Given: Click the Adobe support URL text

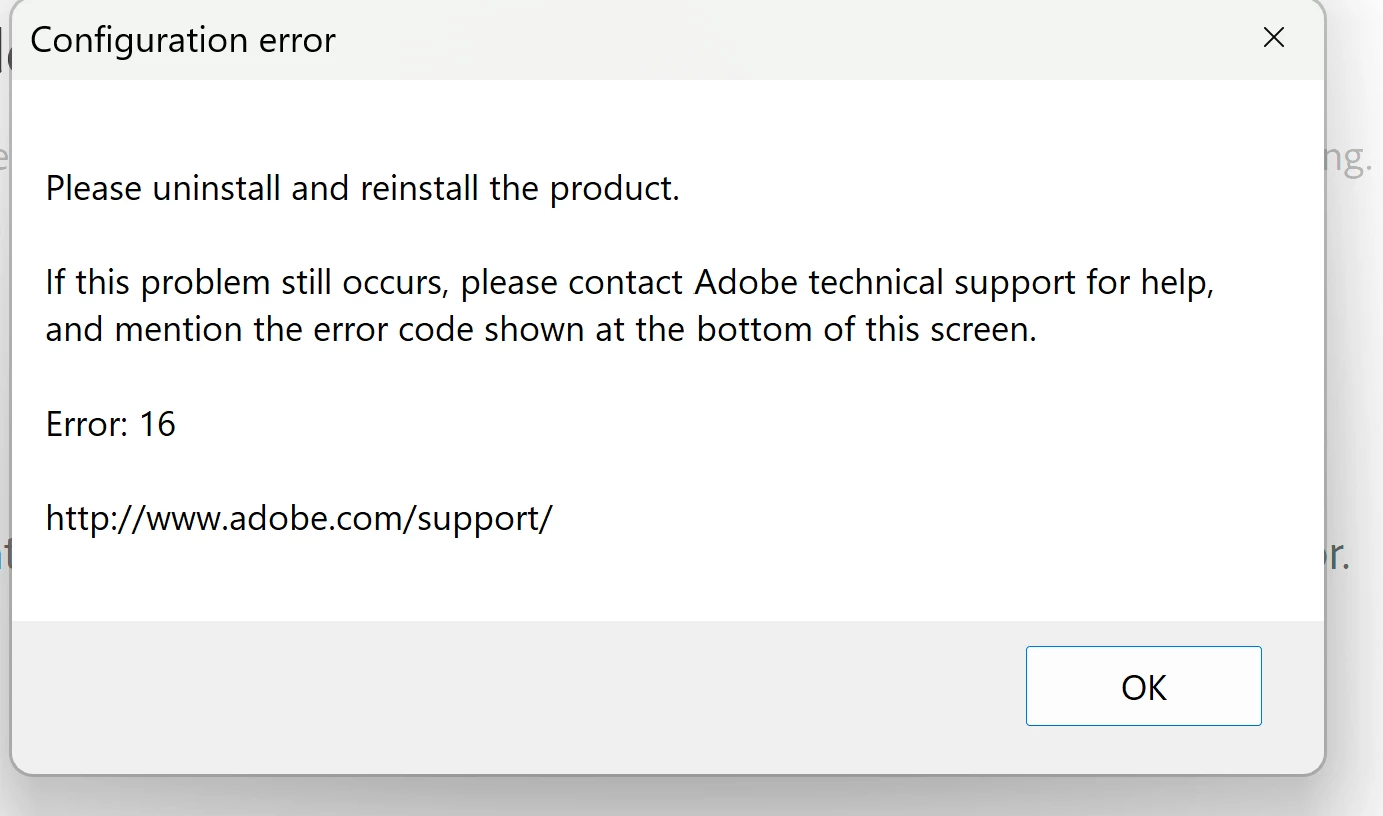Looking at the screenshot, I should [x=299, y=518].
